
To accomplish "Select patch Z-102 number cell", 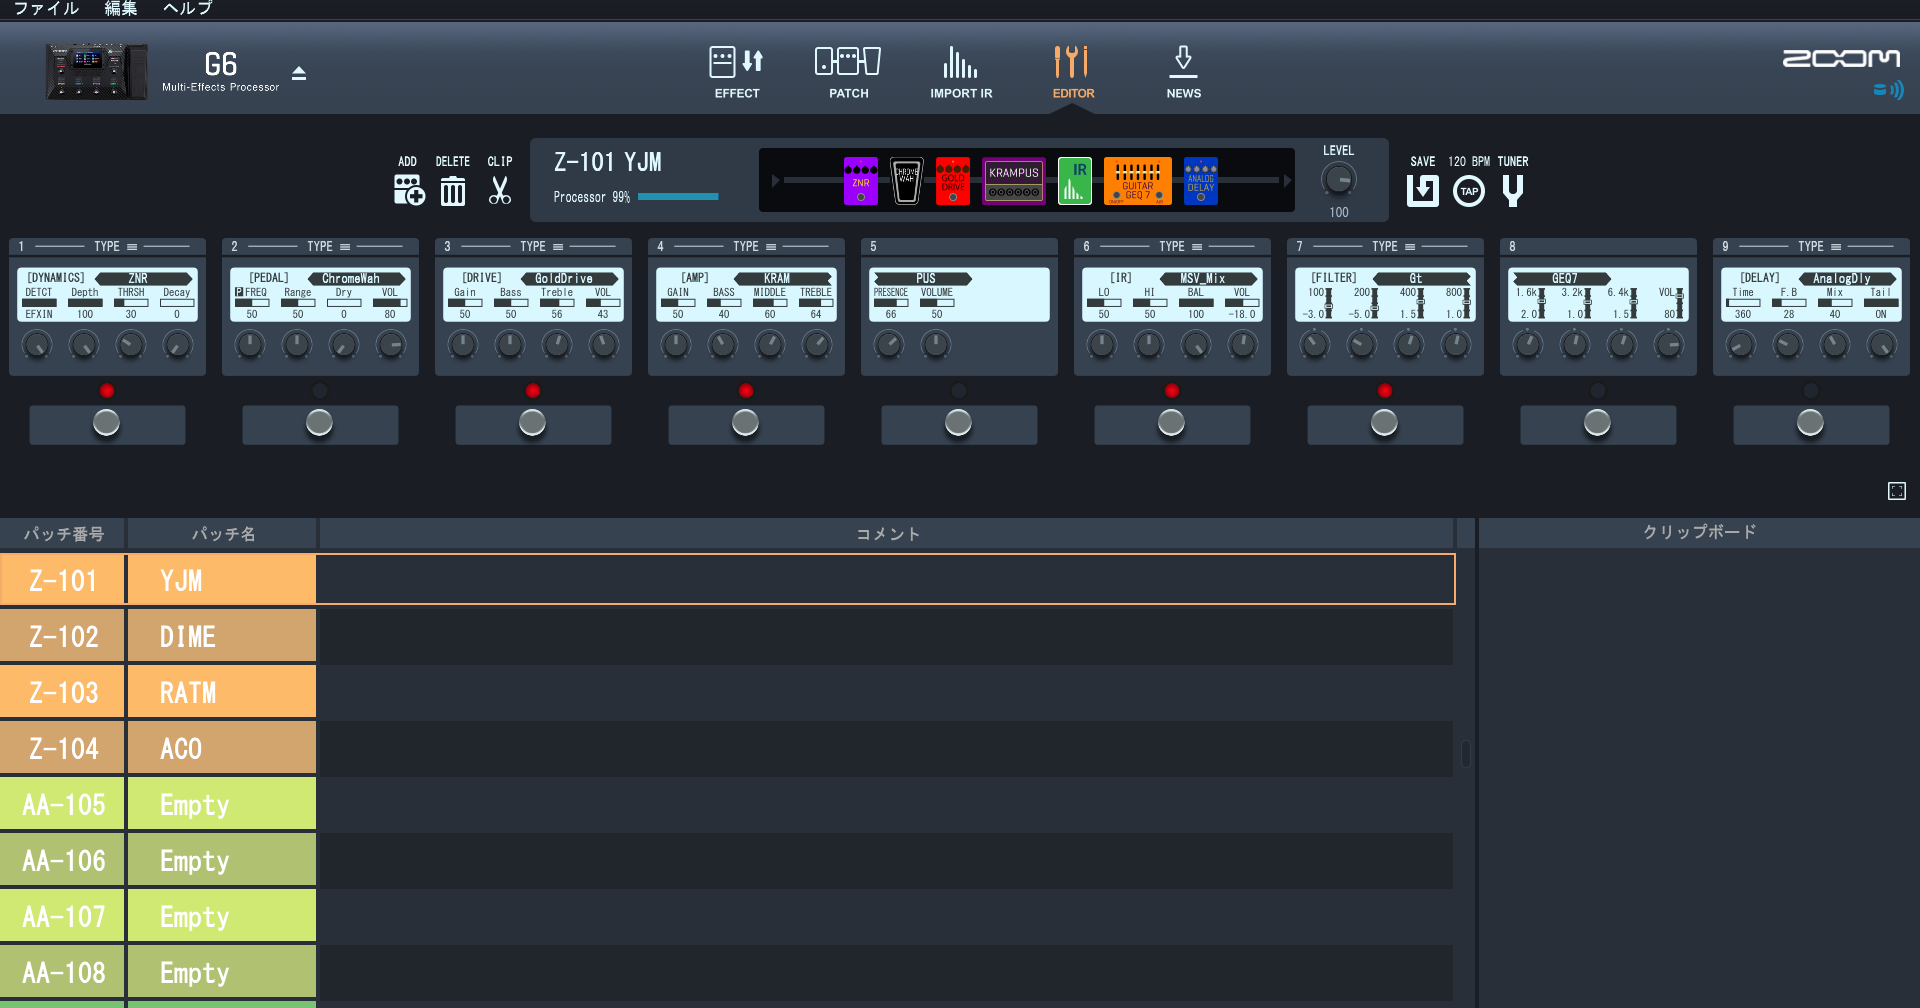I will [63, 636].
